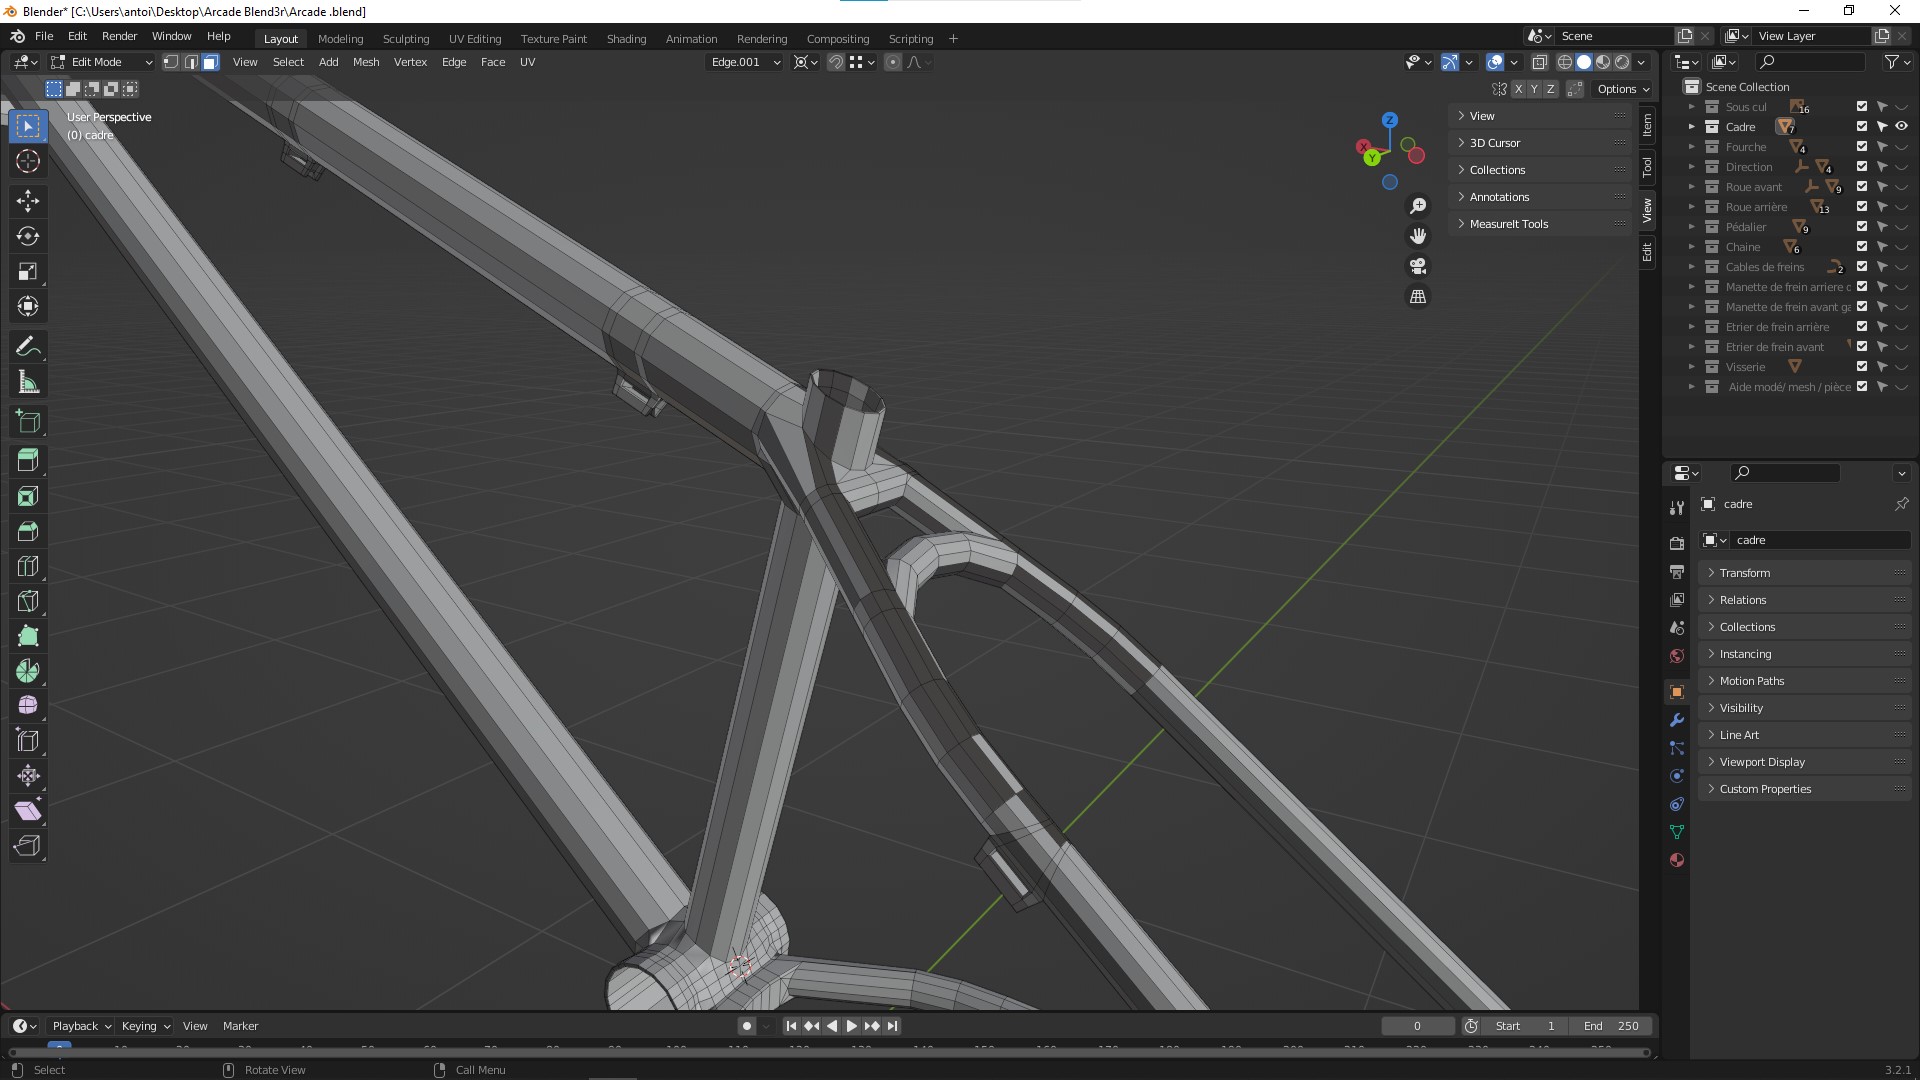The width and height of the screenshot is (1920, 1080).
Task: Open the UV Editing workspace tab
Action: tap(475, 39)
